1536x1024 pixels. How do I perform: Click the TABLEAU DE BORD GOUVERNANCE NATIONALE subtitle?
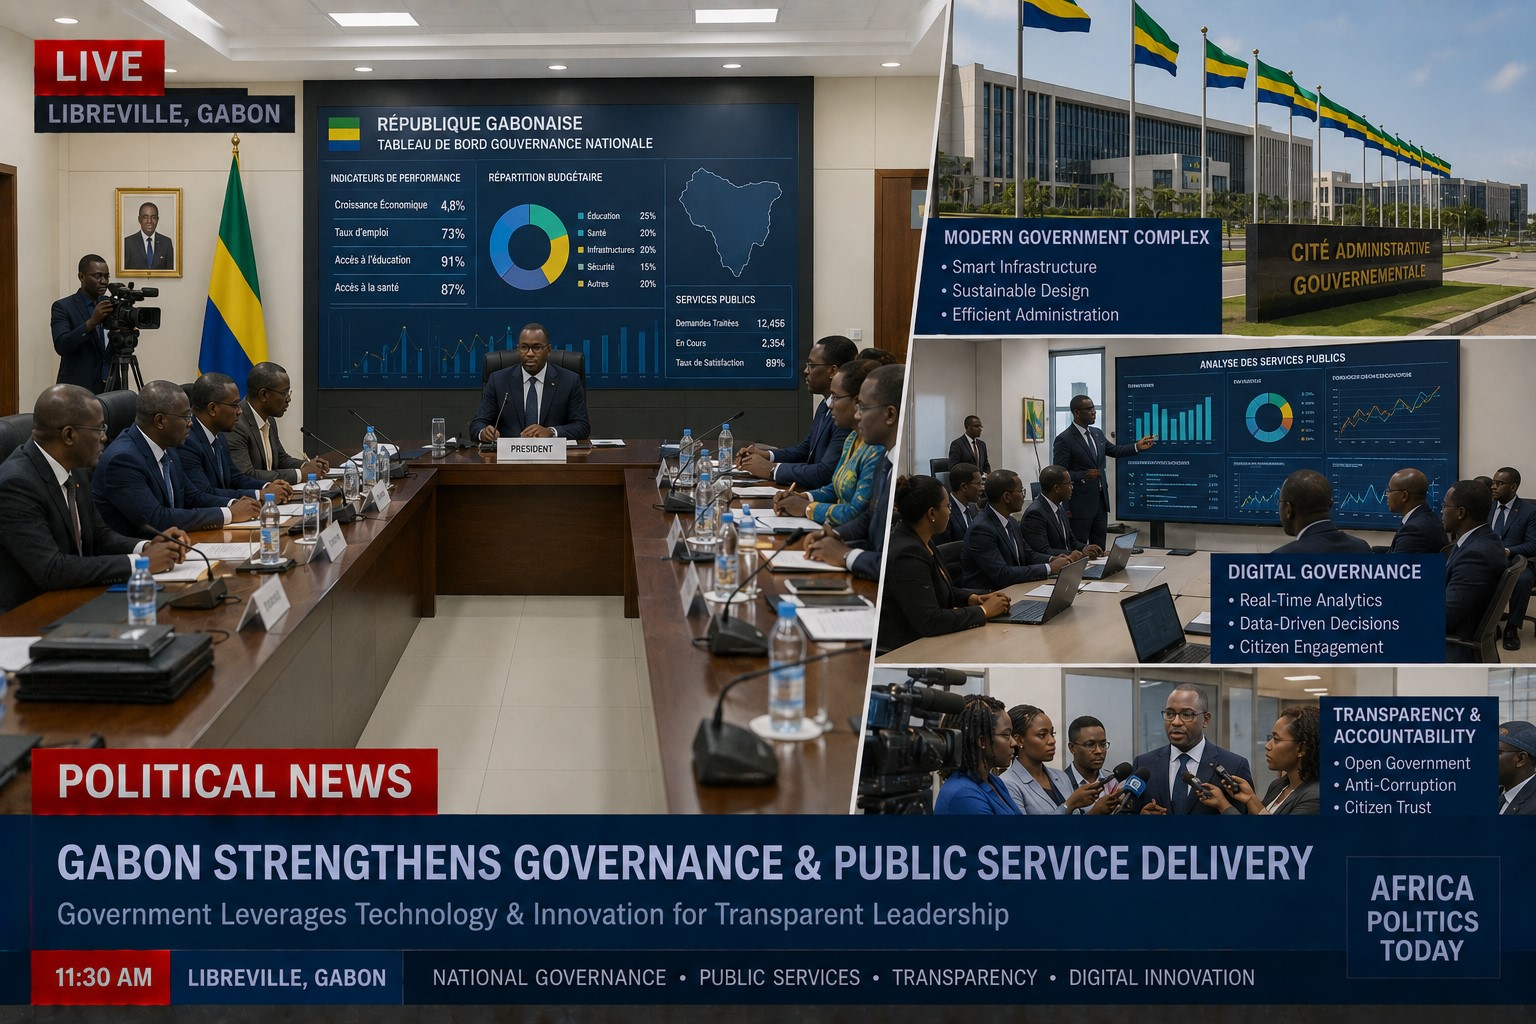514,144
